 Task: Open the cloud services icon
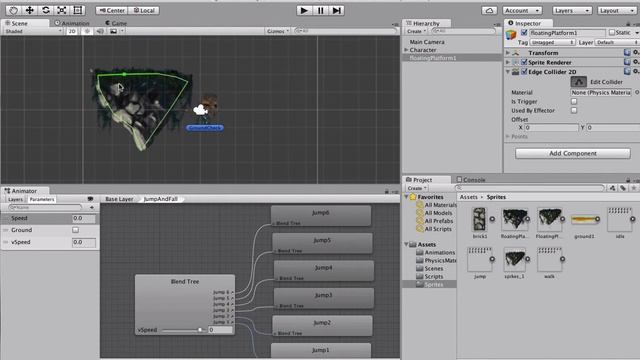[x=489, y=10]
